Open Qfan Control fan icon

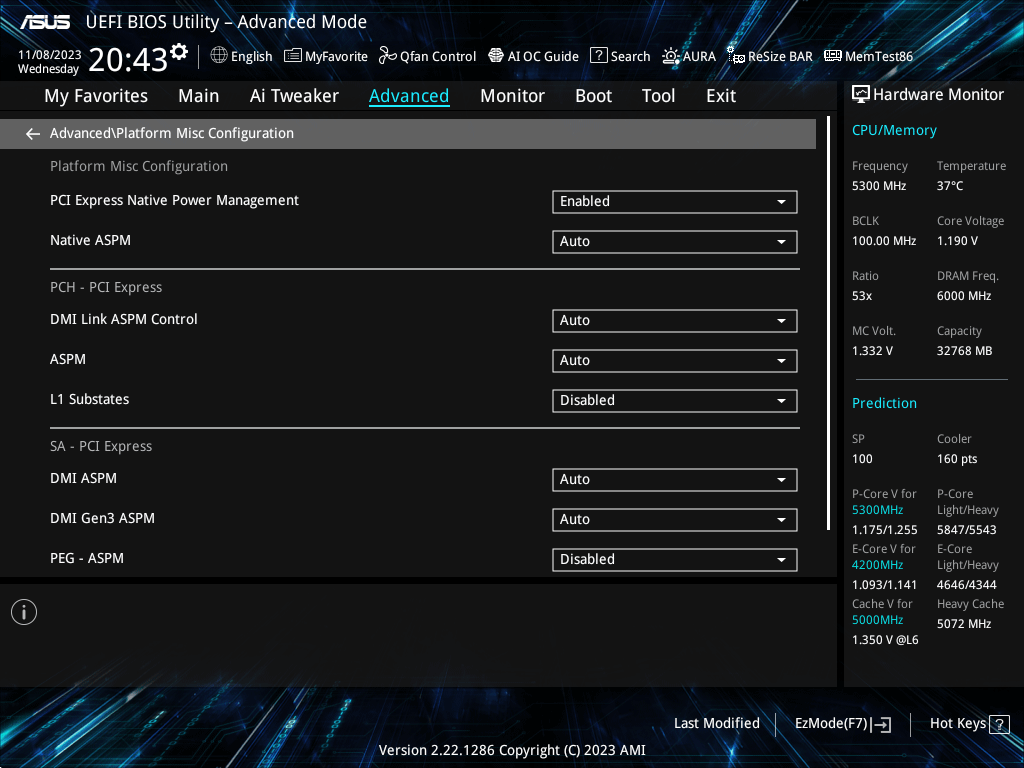pos(387,56)
